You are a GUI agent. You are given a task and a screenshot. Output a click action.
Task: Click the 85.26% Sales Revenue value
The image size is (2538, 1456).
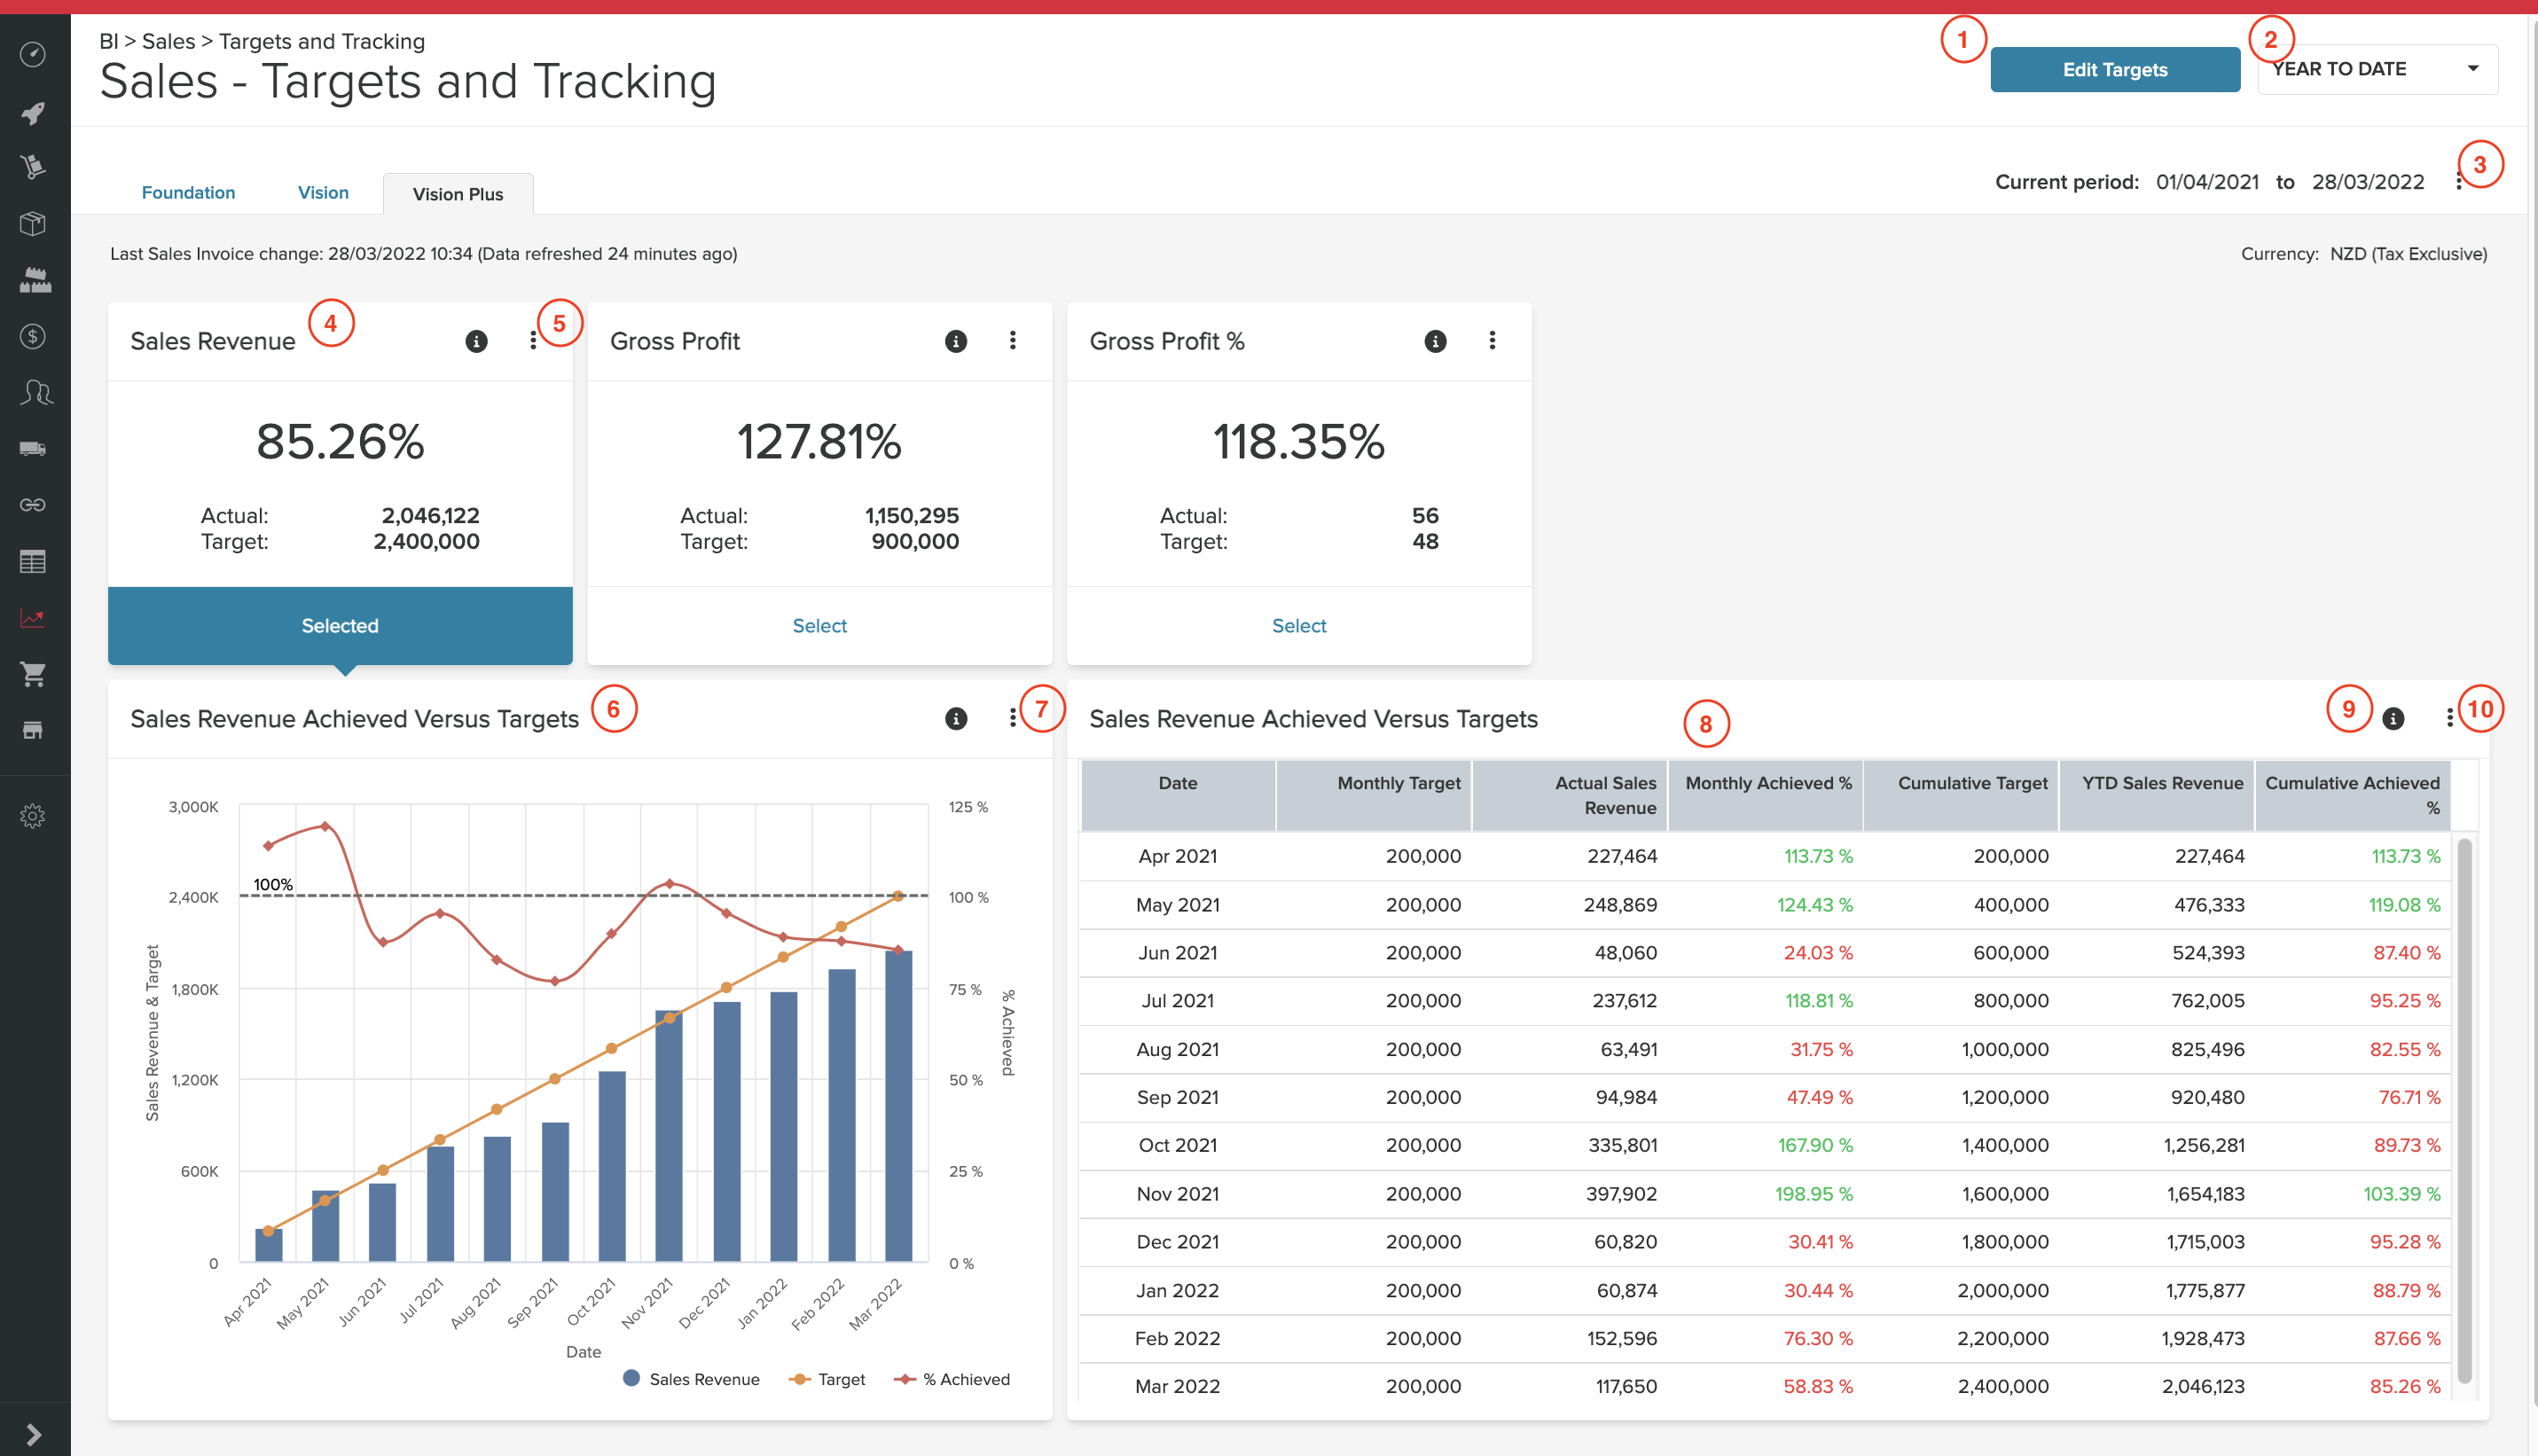click(x=340, y=441)
